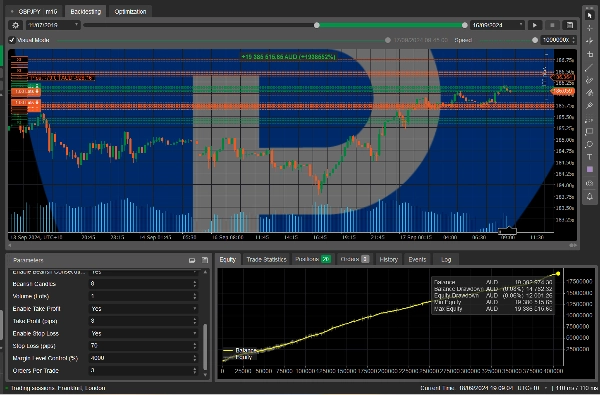Open Enable Stop Loss dropdown

[143, 333]
